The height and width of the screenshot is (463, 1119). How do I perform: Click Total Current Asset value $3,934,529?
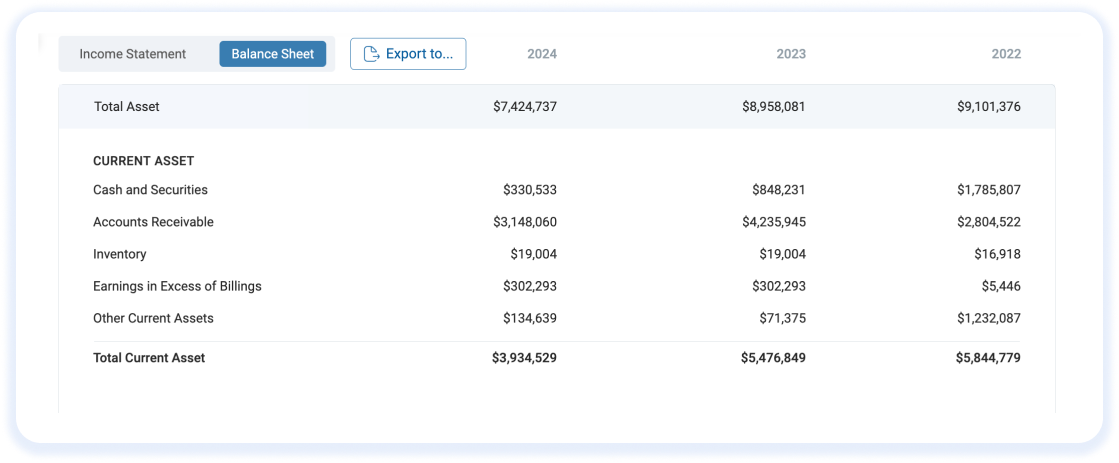(x=525, y=358)
